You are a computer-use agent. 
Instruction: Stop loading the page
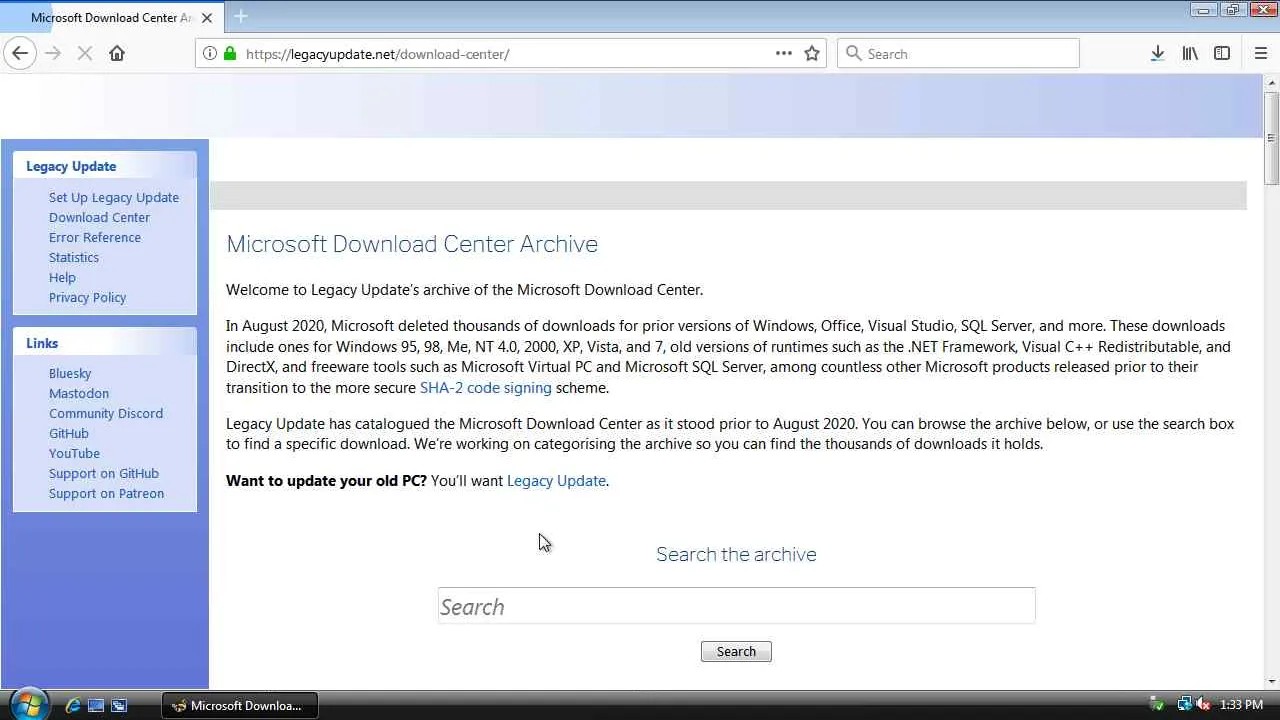85,54
